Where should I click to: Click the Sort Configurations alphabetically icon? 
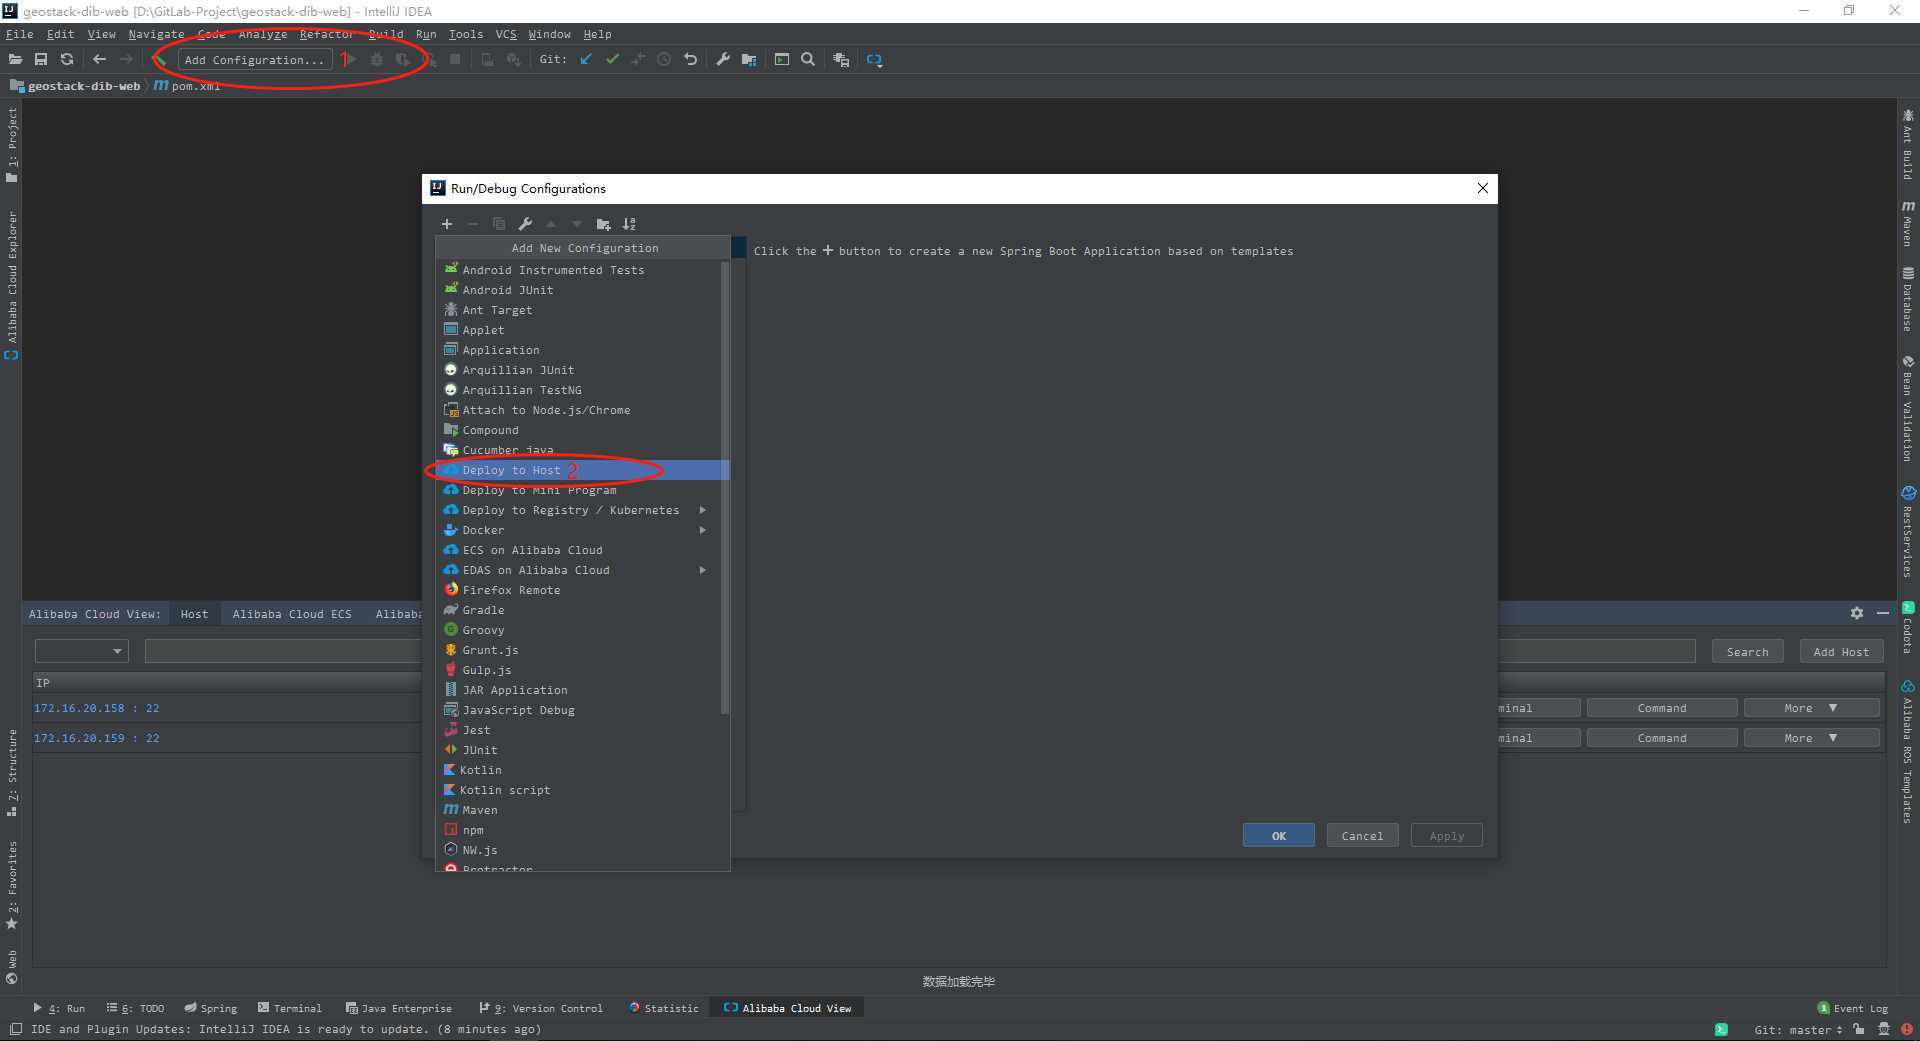coord(629,224)
